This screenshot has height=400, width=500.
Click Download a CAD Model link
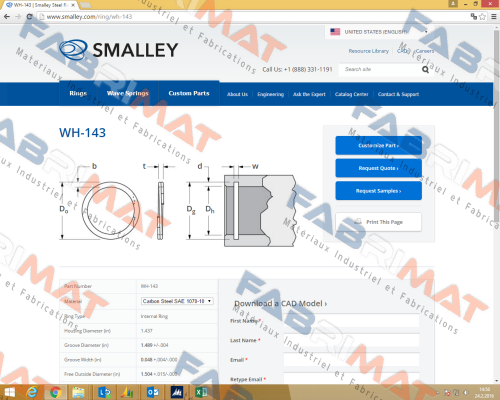pyautogui.click(x=281, y=303)
